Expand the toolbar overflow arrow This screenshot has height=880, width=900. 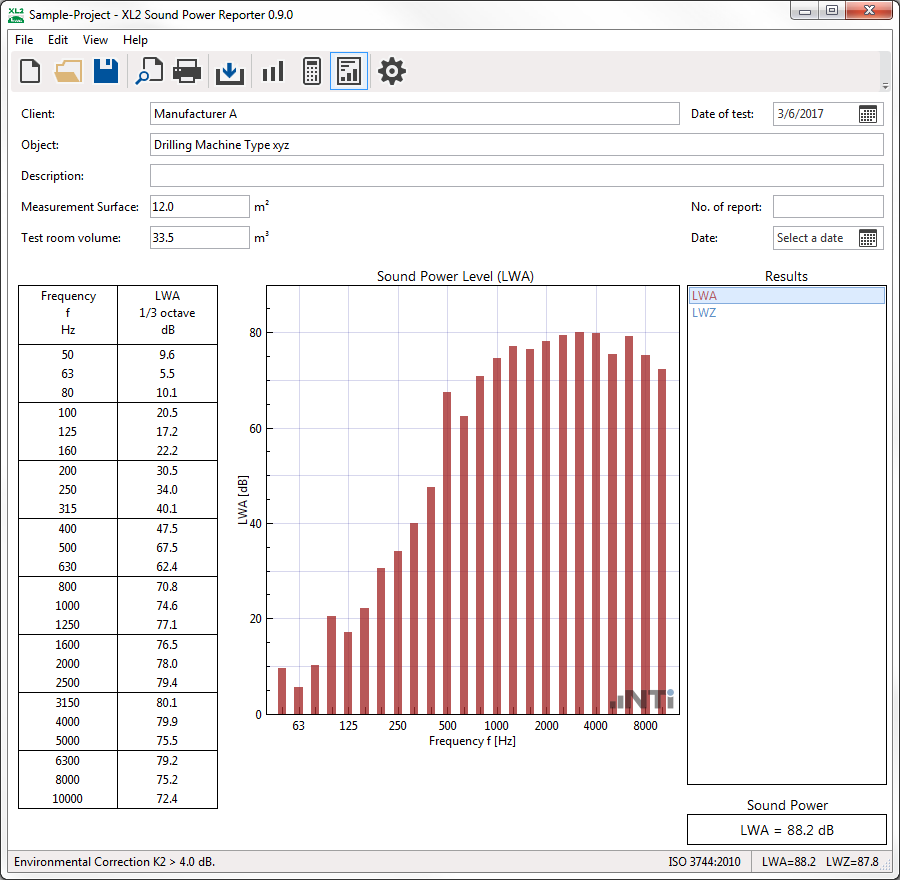884,86
